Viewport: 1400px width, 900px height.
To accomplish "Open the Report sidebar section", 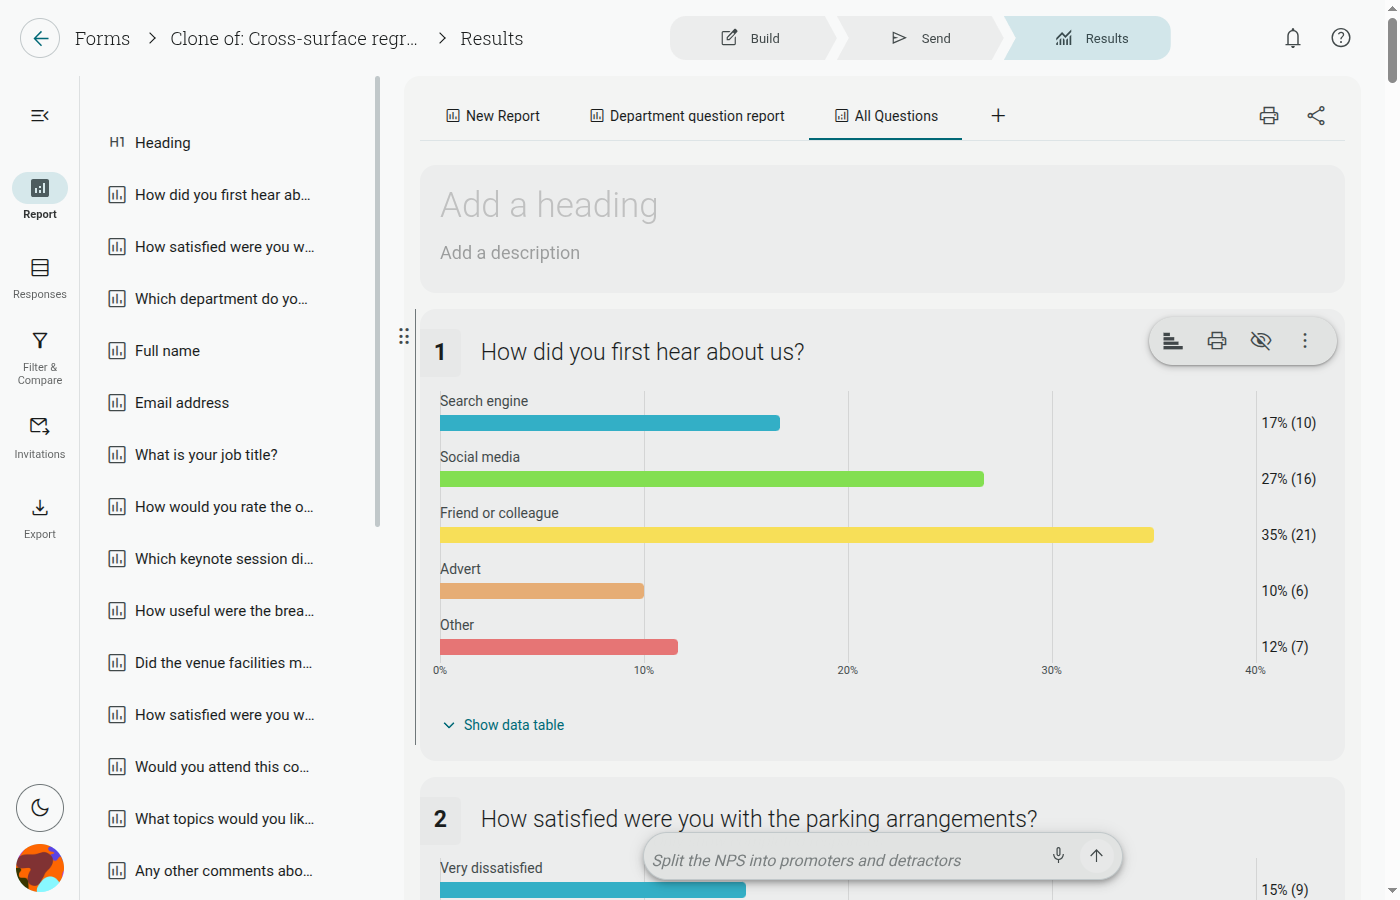I will 40,197.
